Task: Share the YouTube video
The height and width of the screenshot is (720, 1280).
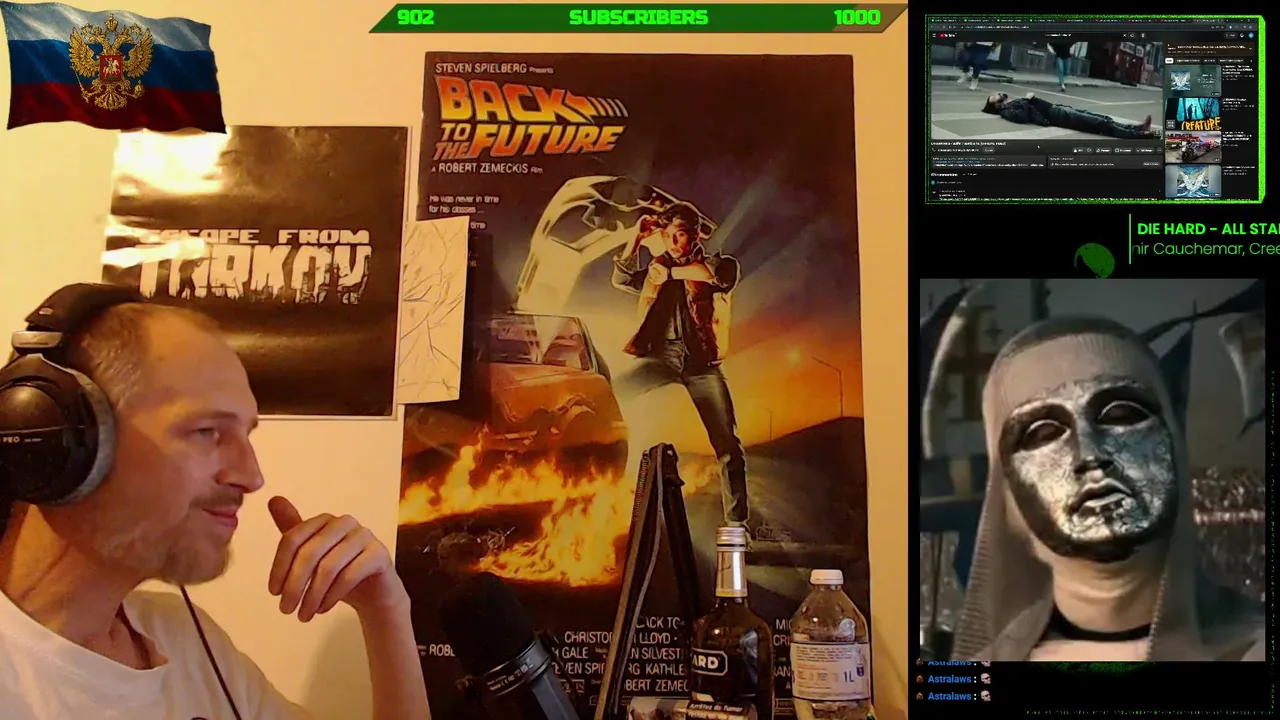Action: pyautogui.click(x=1105, y=150)
